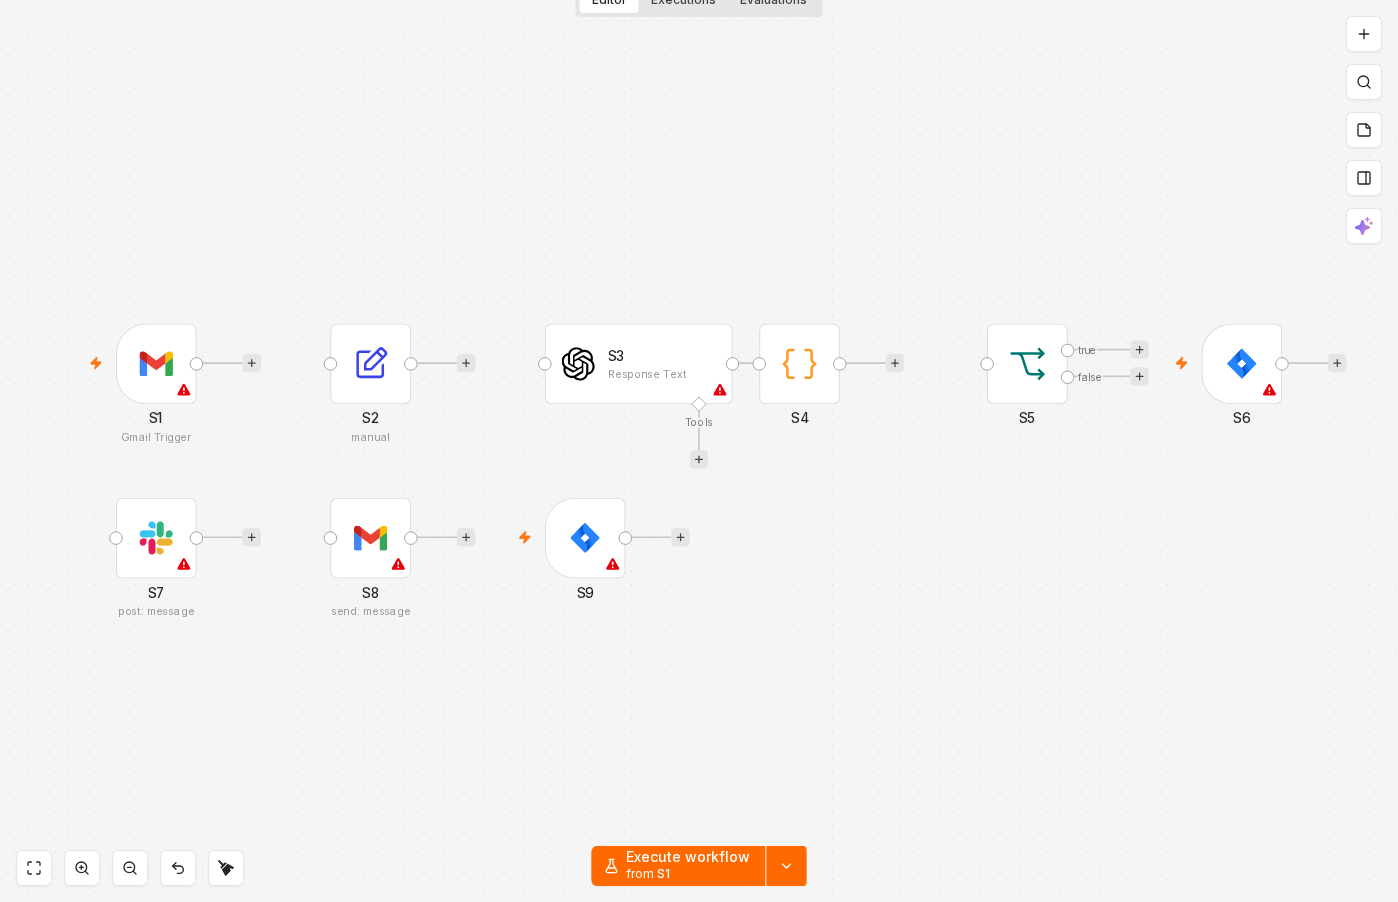Click the lightning trigger icon beside S6
This screenshot has width=1398, height=902.
[x=1181, y=363]
